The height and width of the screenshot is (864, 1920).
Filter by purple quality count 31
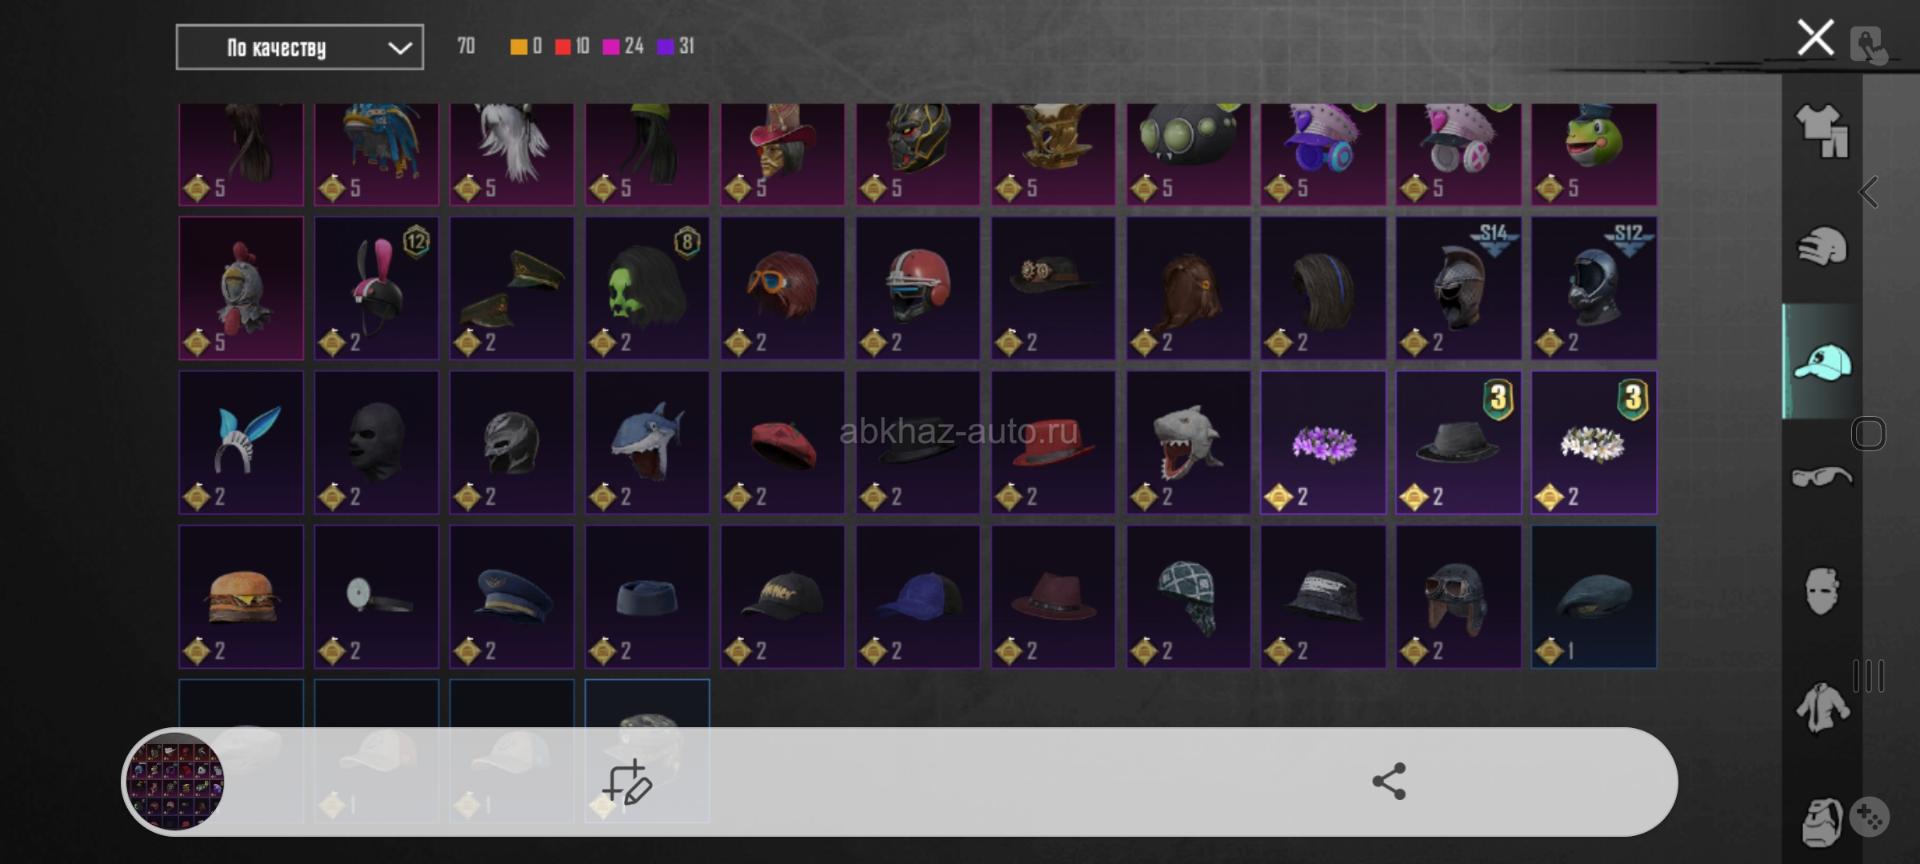(676, 46)
